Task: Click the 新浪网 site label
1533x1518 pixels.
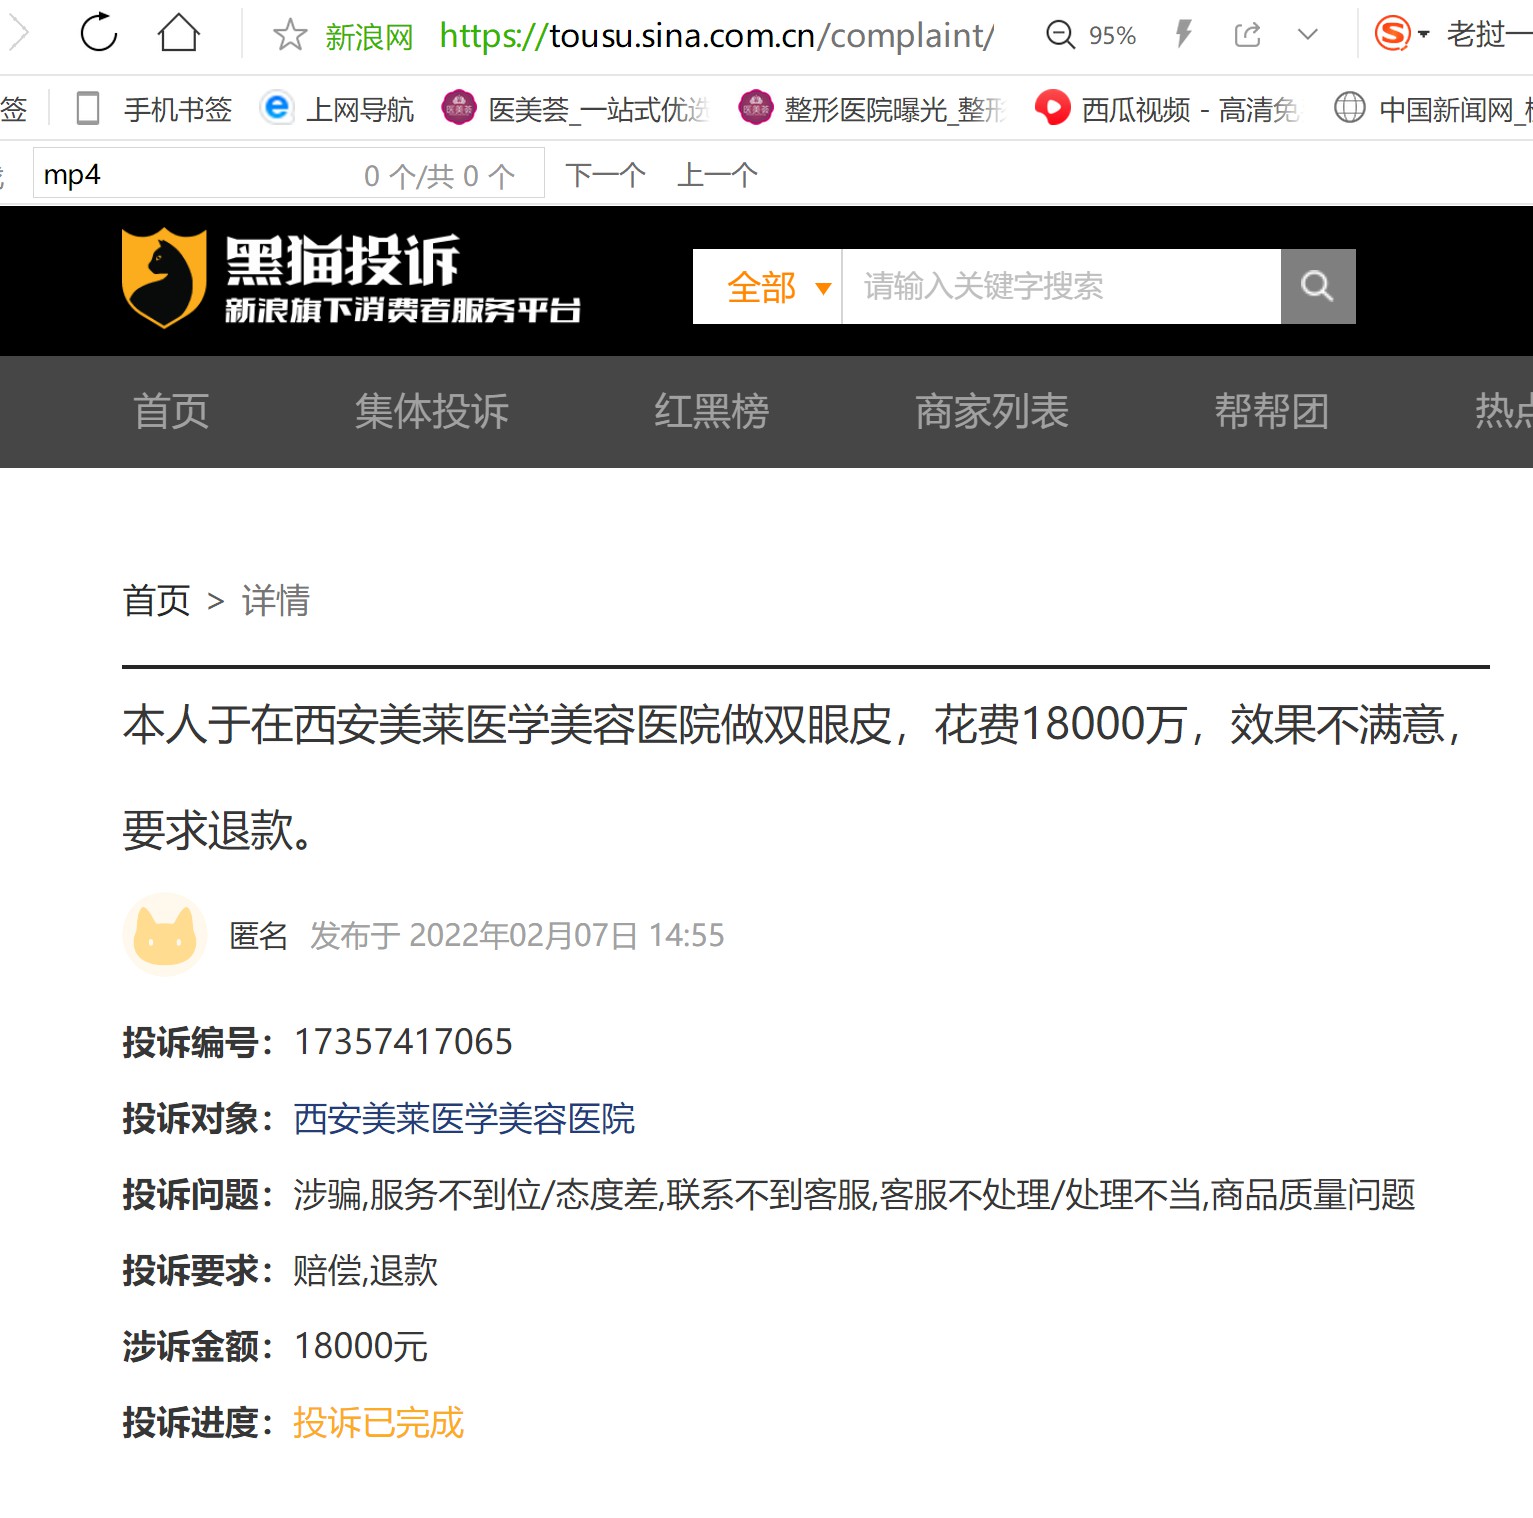Action: 370,37
